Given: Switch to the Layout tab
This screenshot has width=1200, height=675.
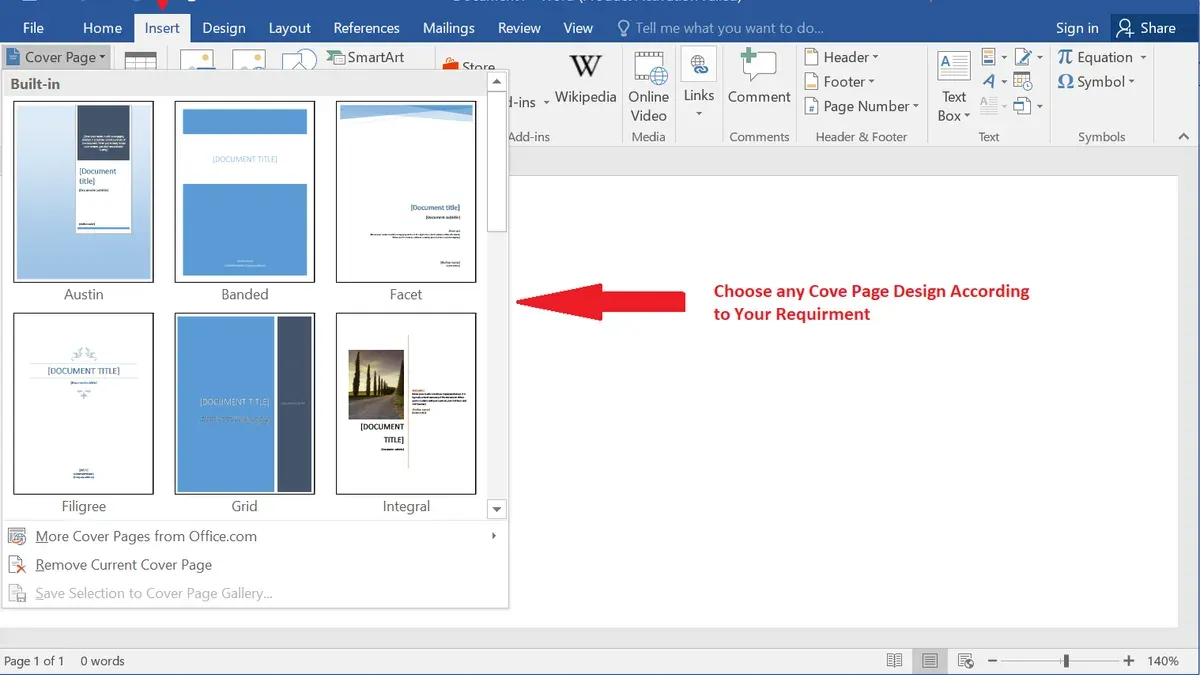Looking at the screenshot, I should (x=289, y=28).
